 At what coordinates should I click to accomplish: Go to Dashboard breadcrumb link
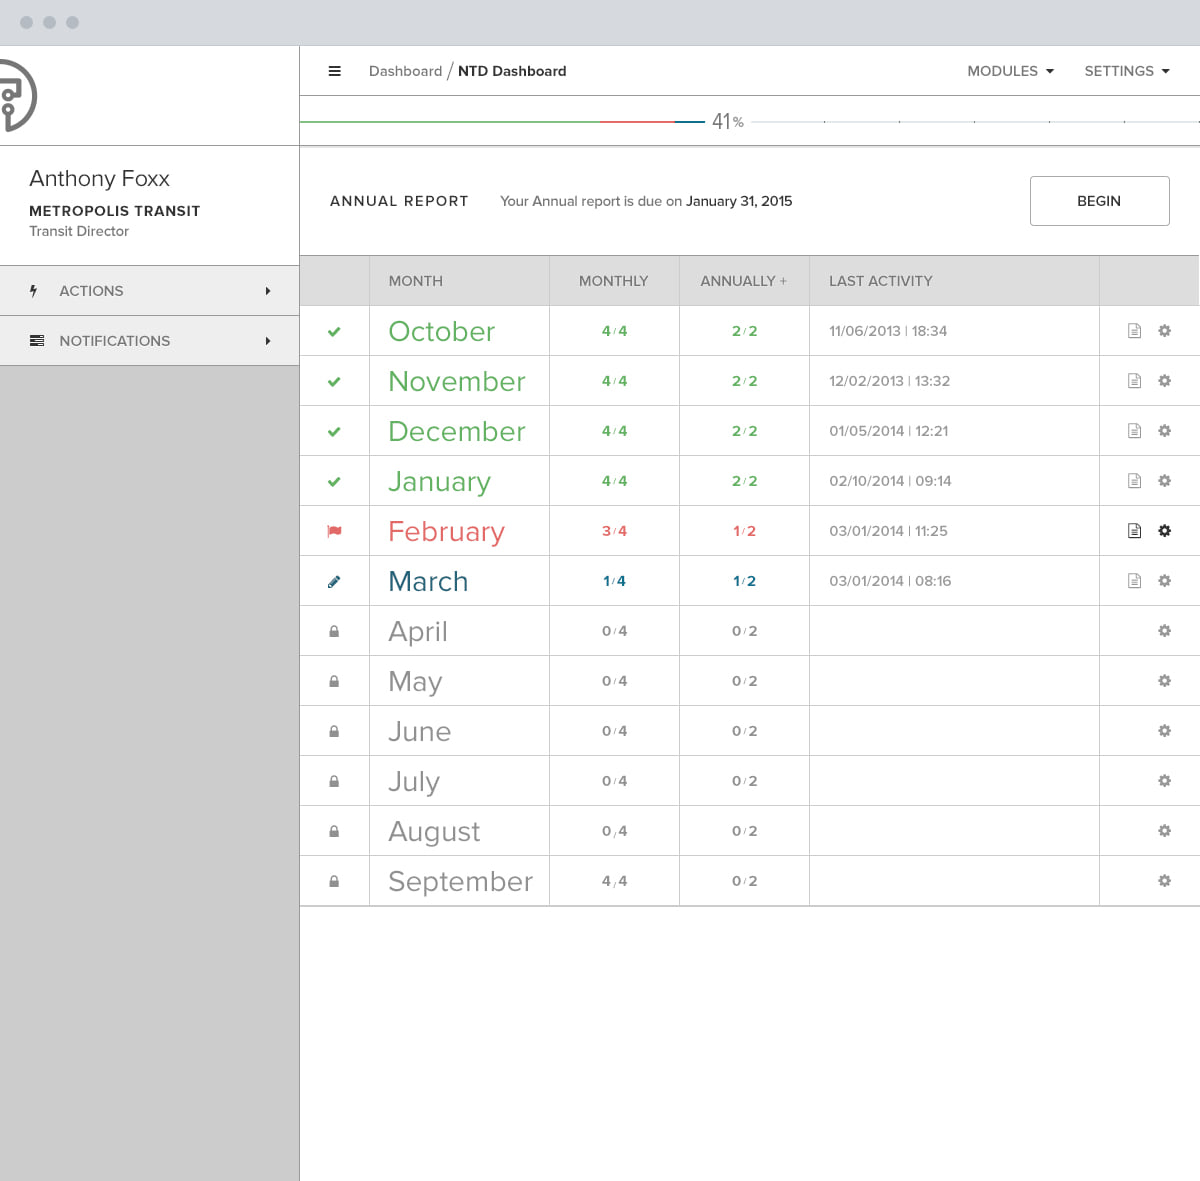pyautogui.click(x=405, y=71)
